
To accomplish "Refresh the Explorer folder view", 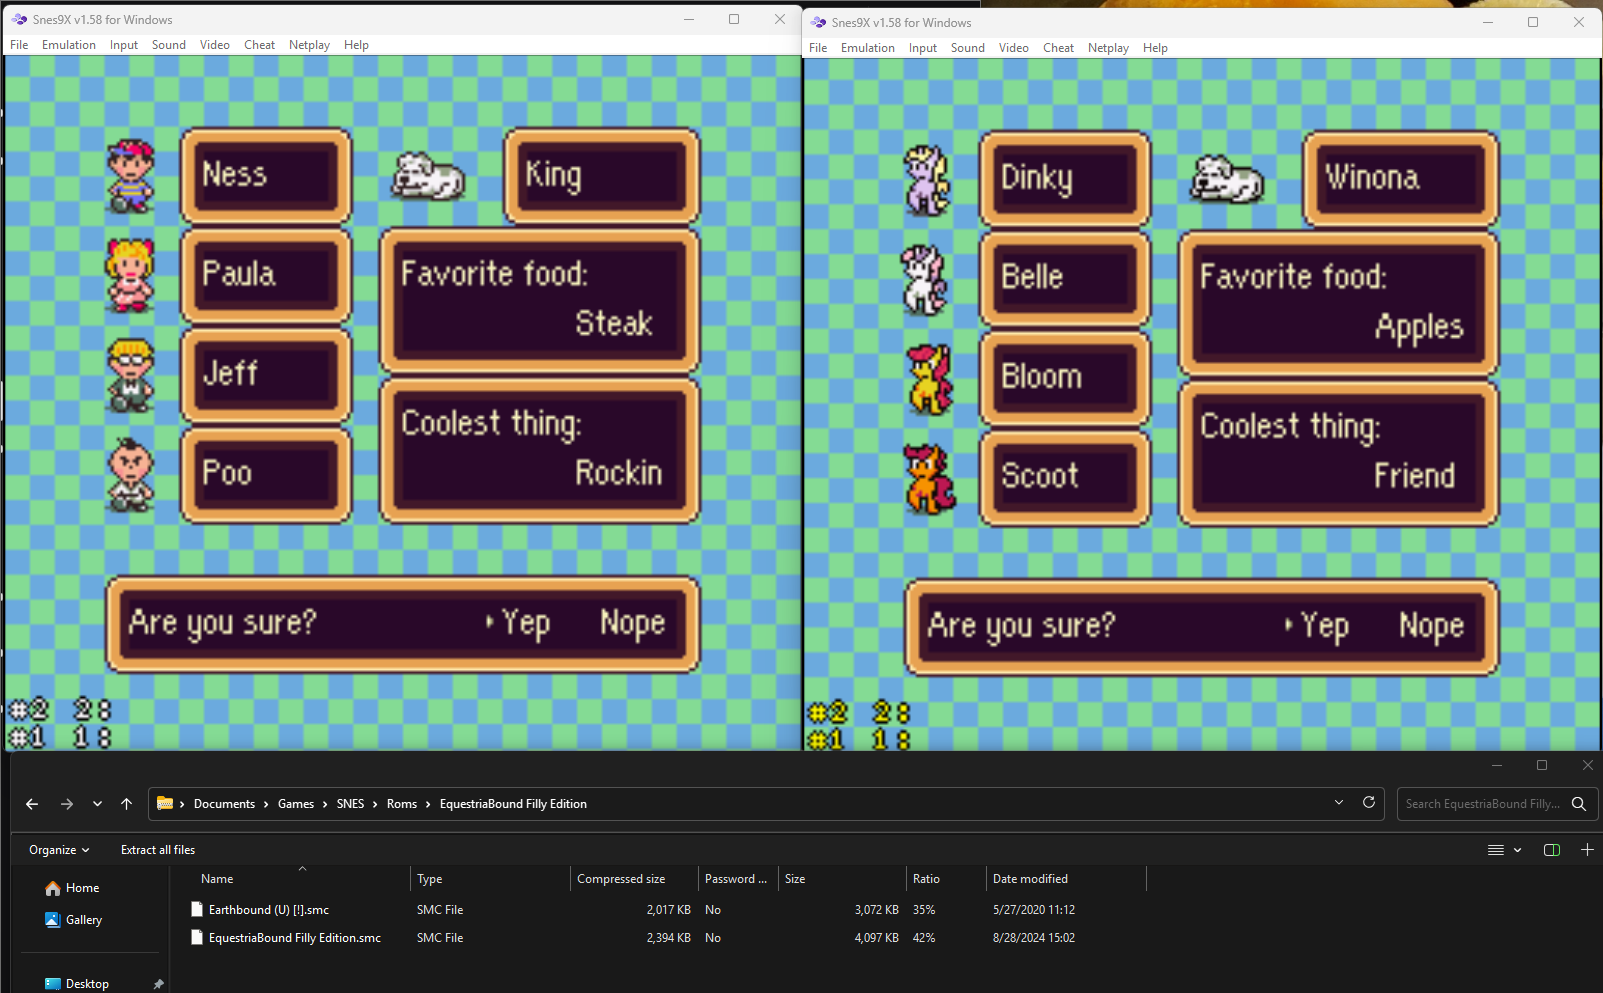I will (1369, 802).
